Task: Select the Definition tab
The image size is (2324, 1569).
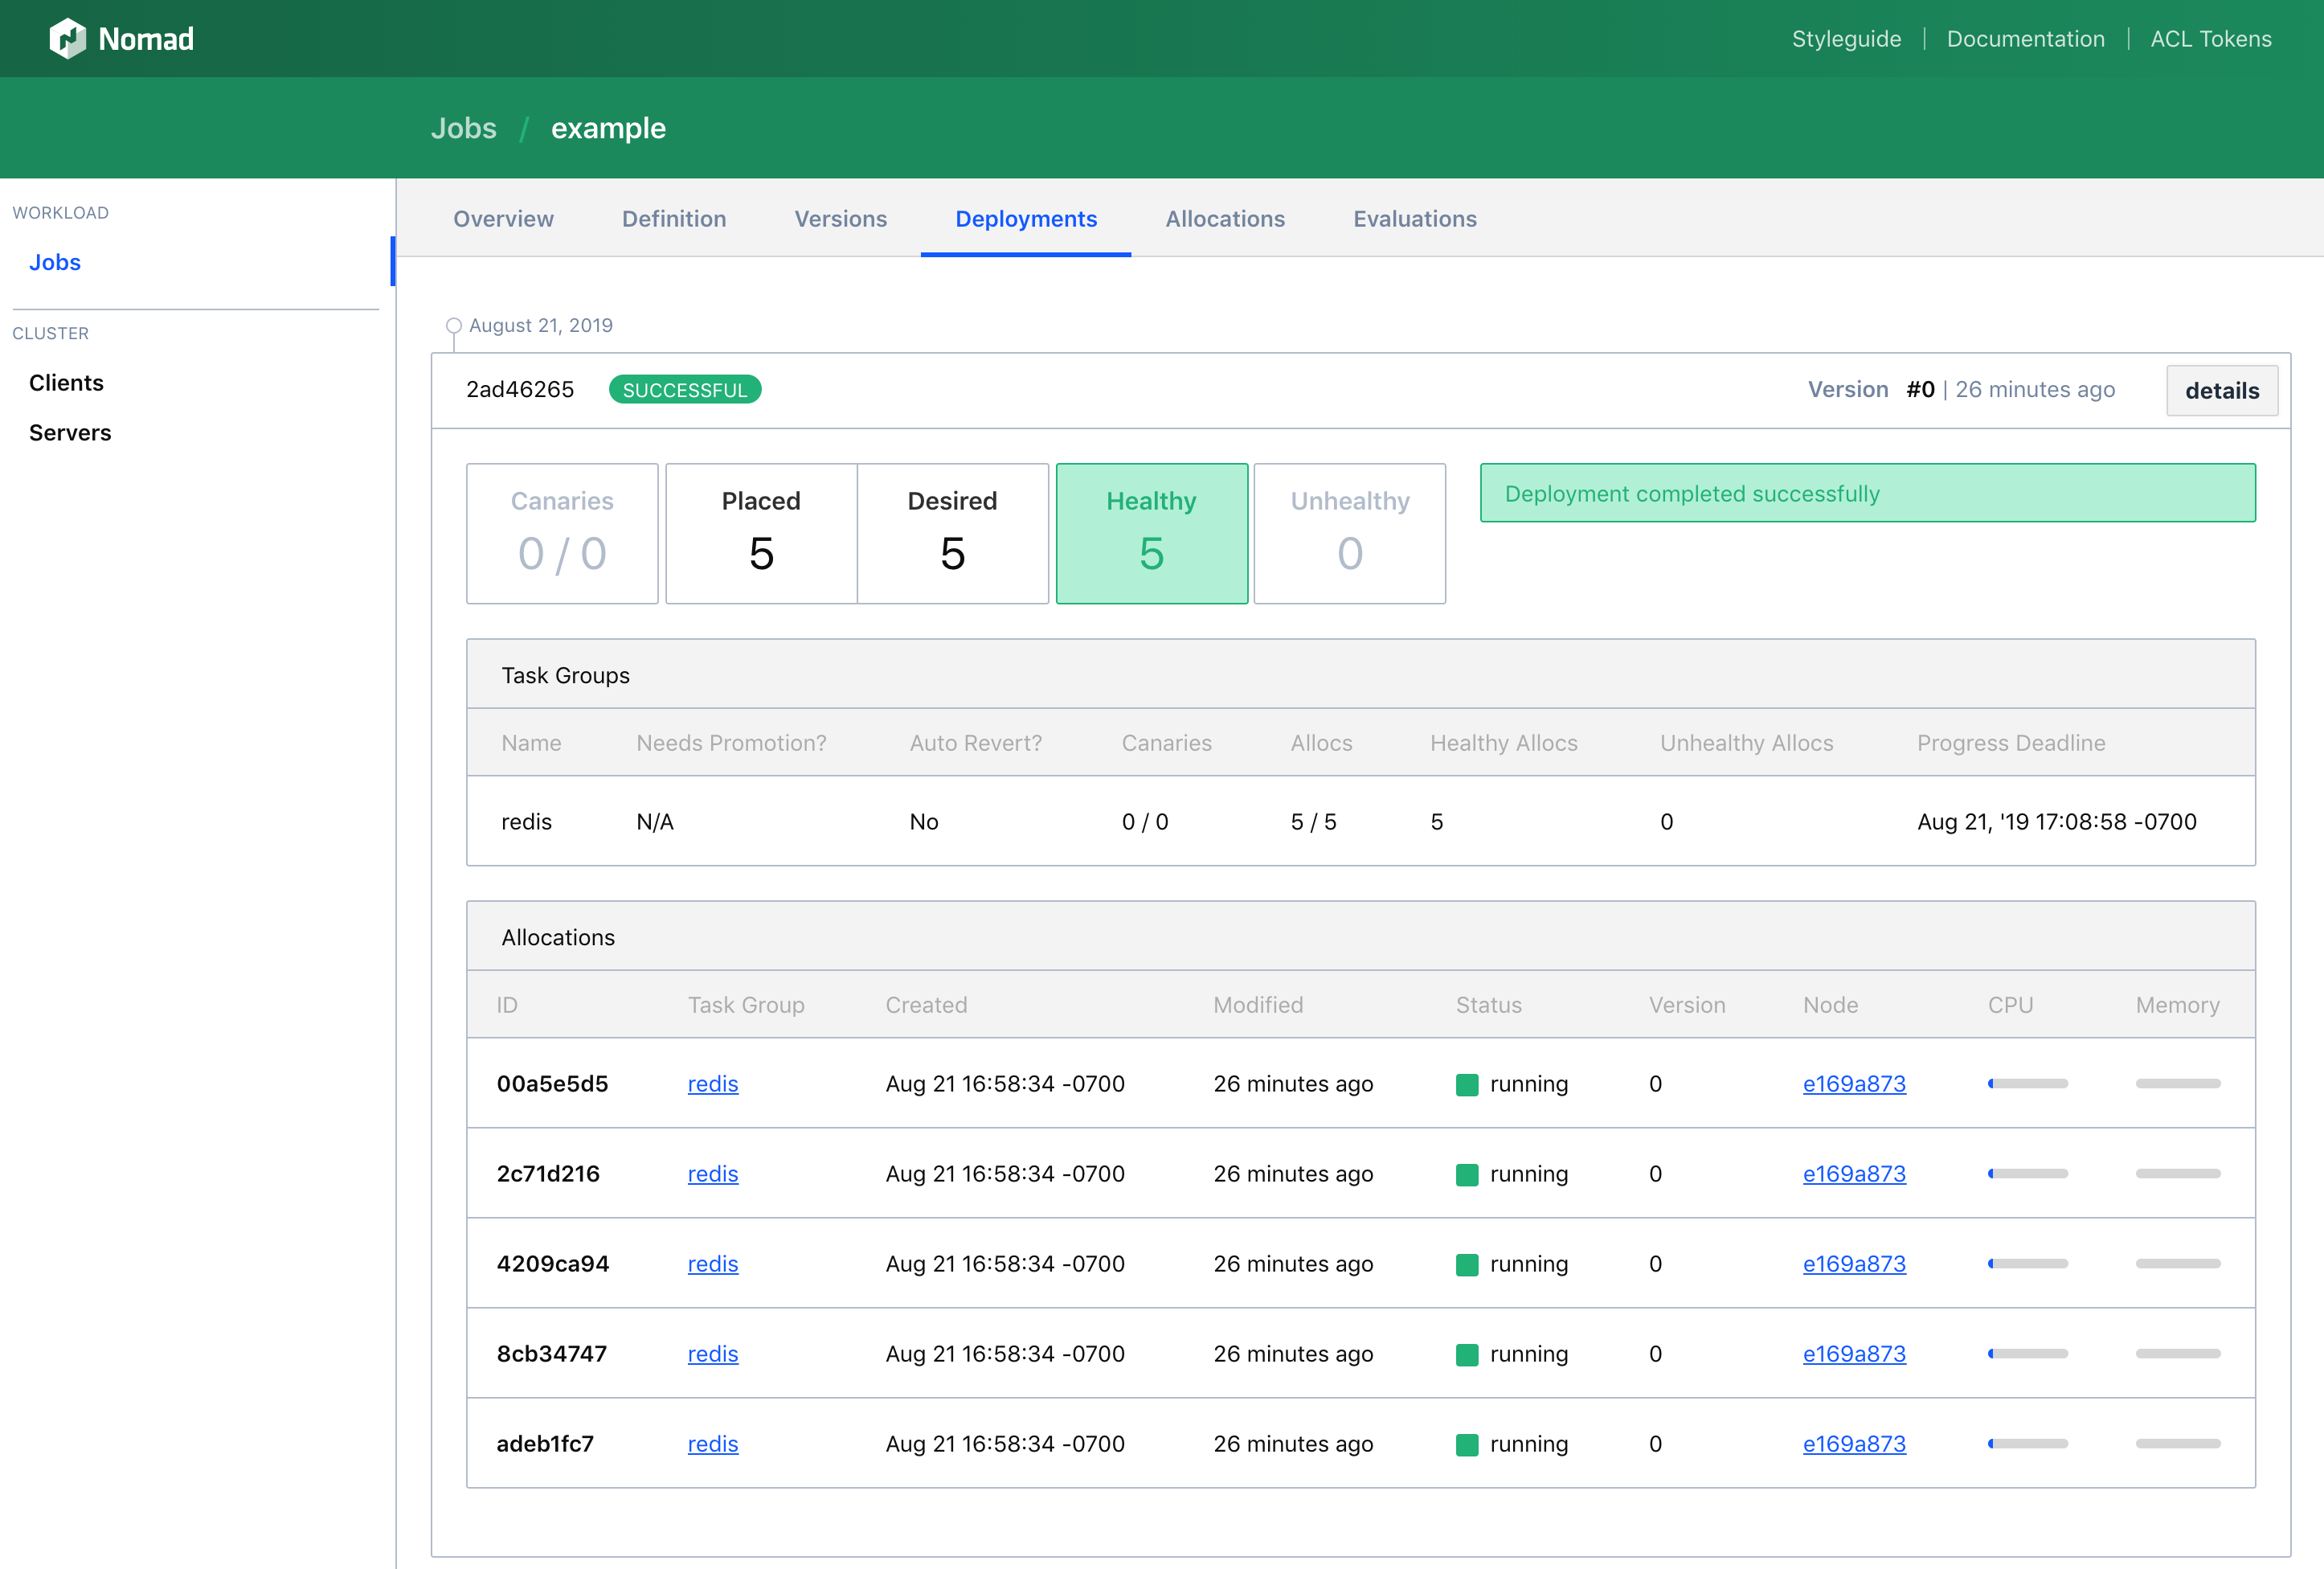Action: pos(674,218)
